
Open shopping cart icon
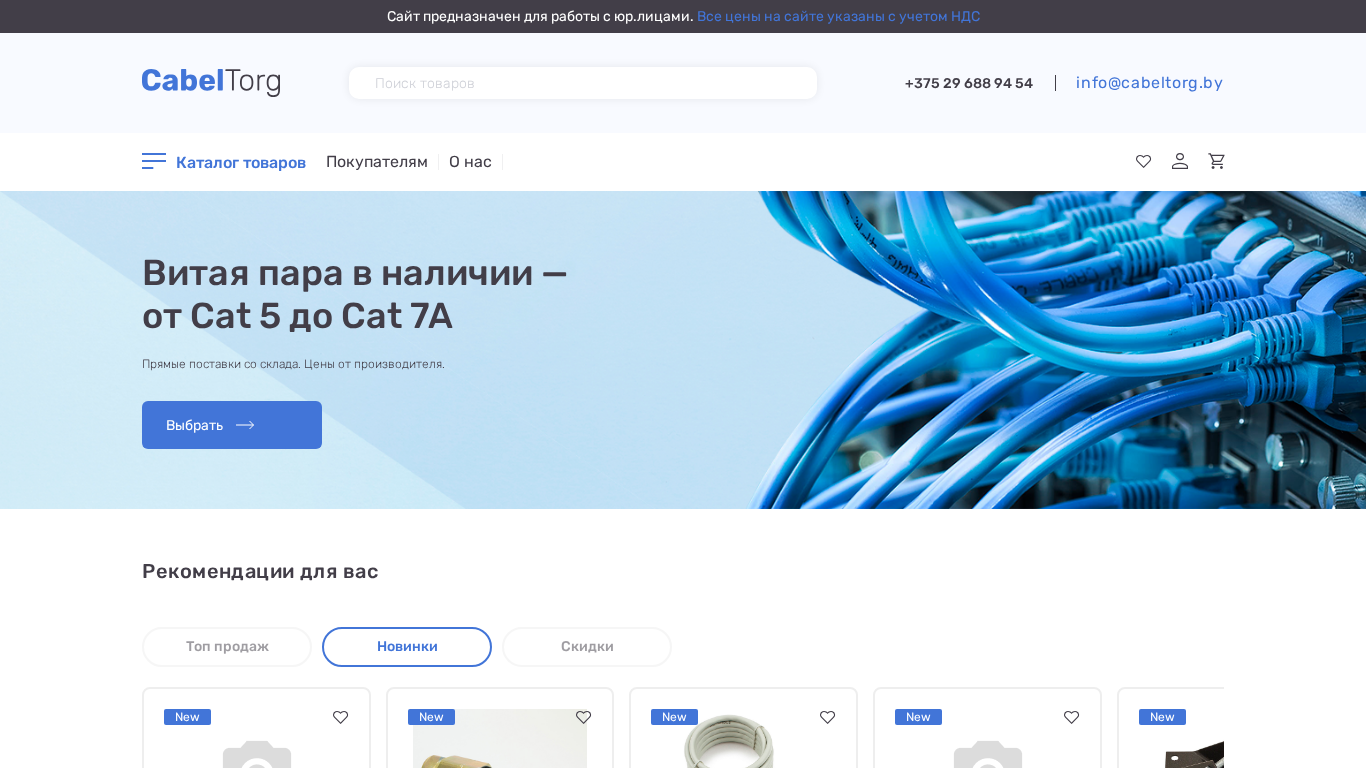coord(1216,161)
